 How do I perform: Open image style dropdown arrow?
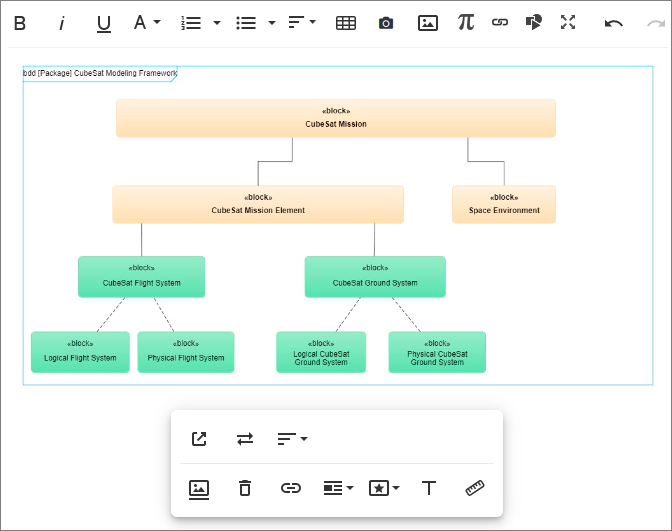pos(396,488)
